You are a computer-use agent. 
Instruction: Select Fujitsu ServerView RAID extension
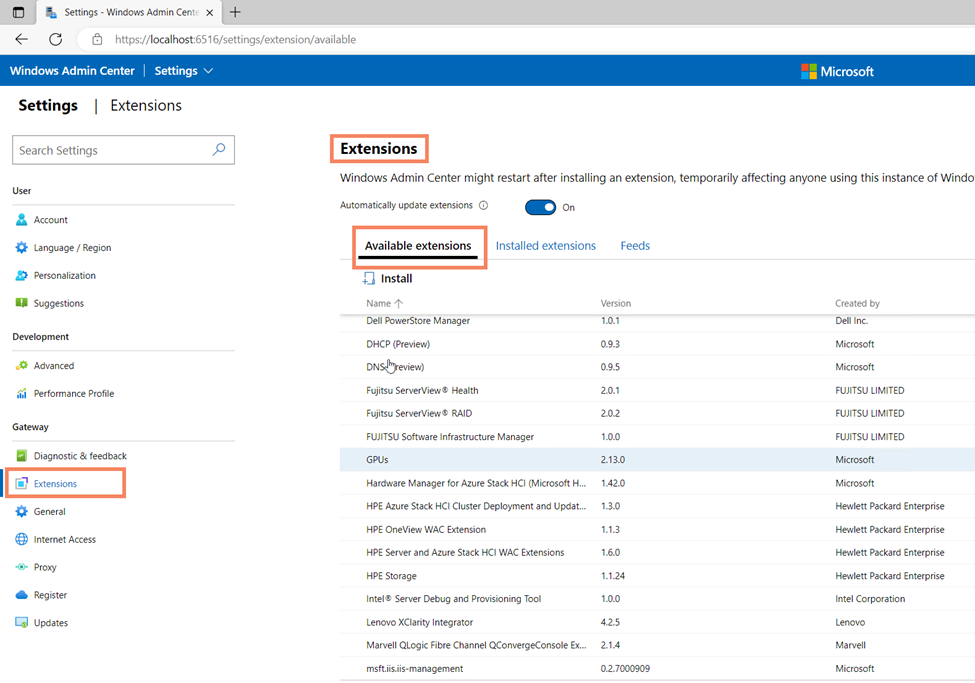click(657, 414)
